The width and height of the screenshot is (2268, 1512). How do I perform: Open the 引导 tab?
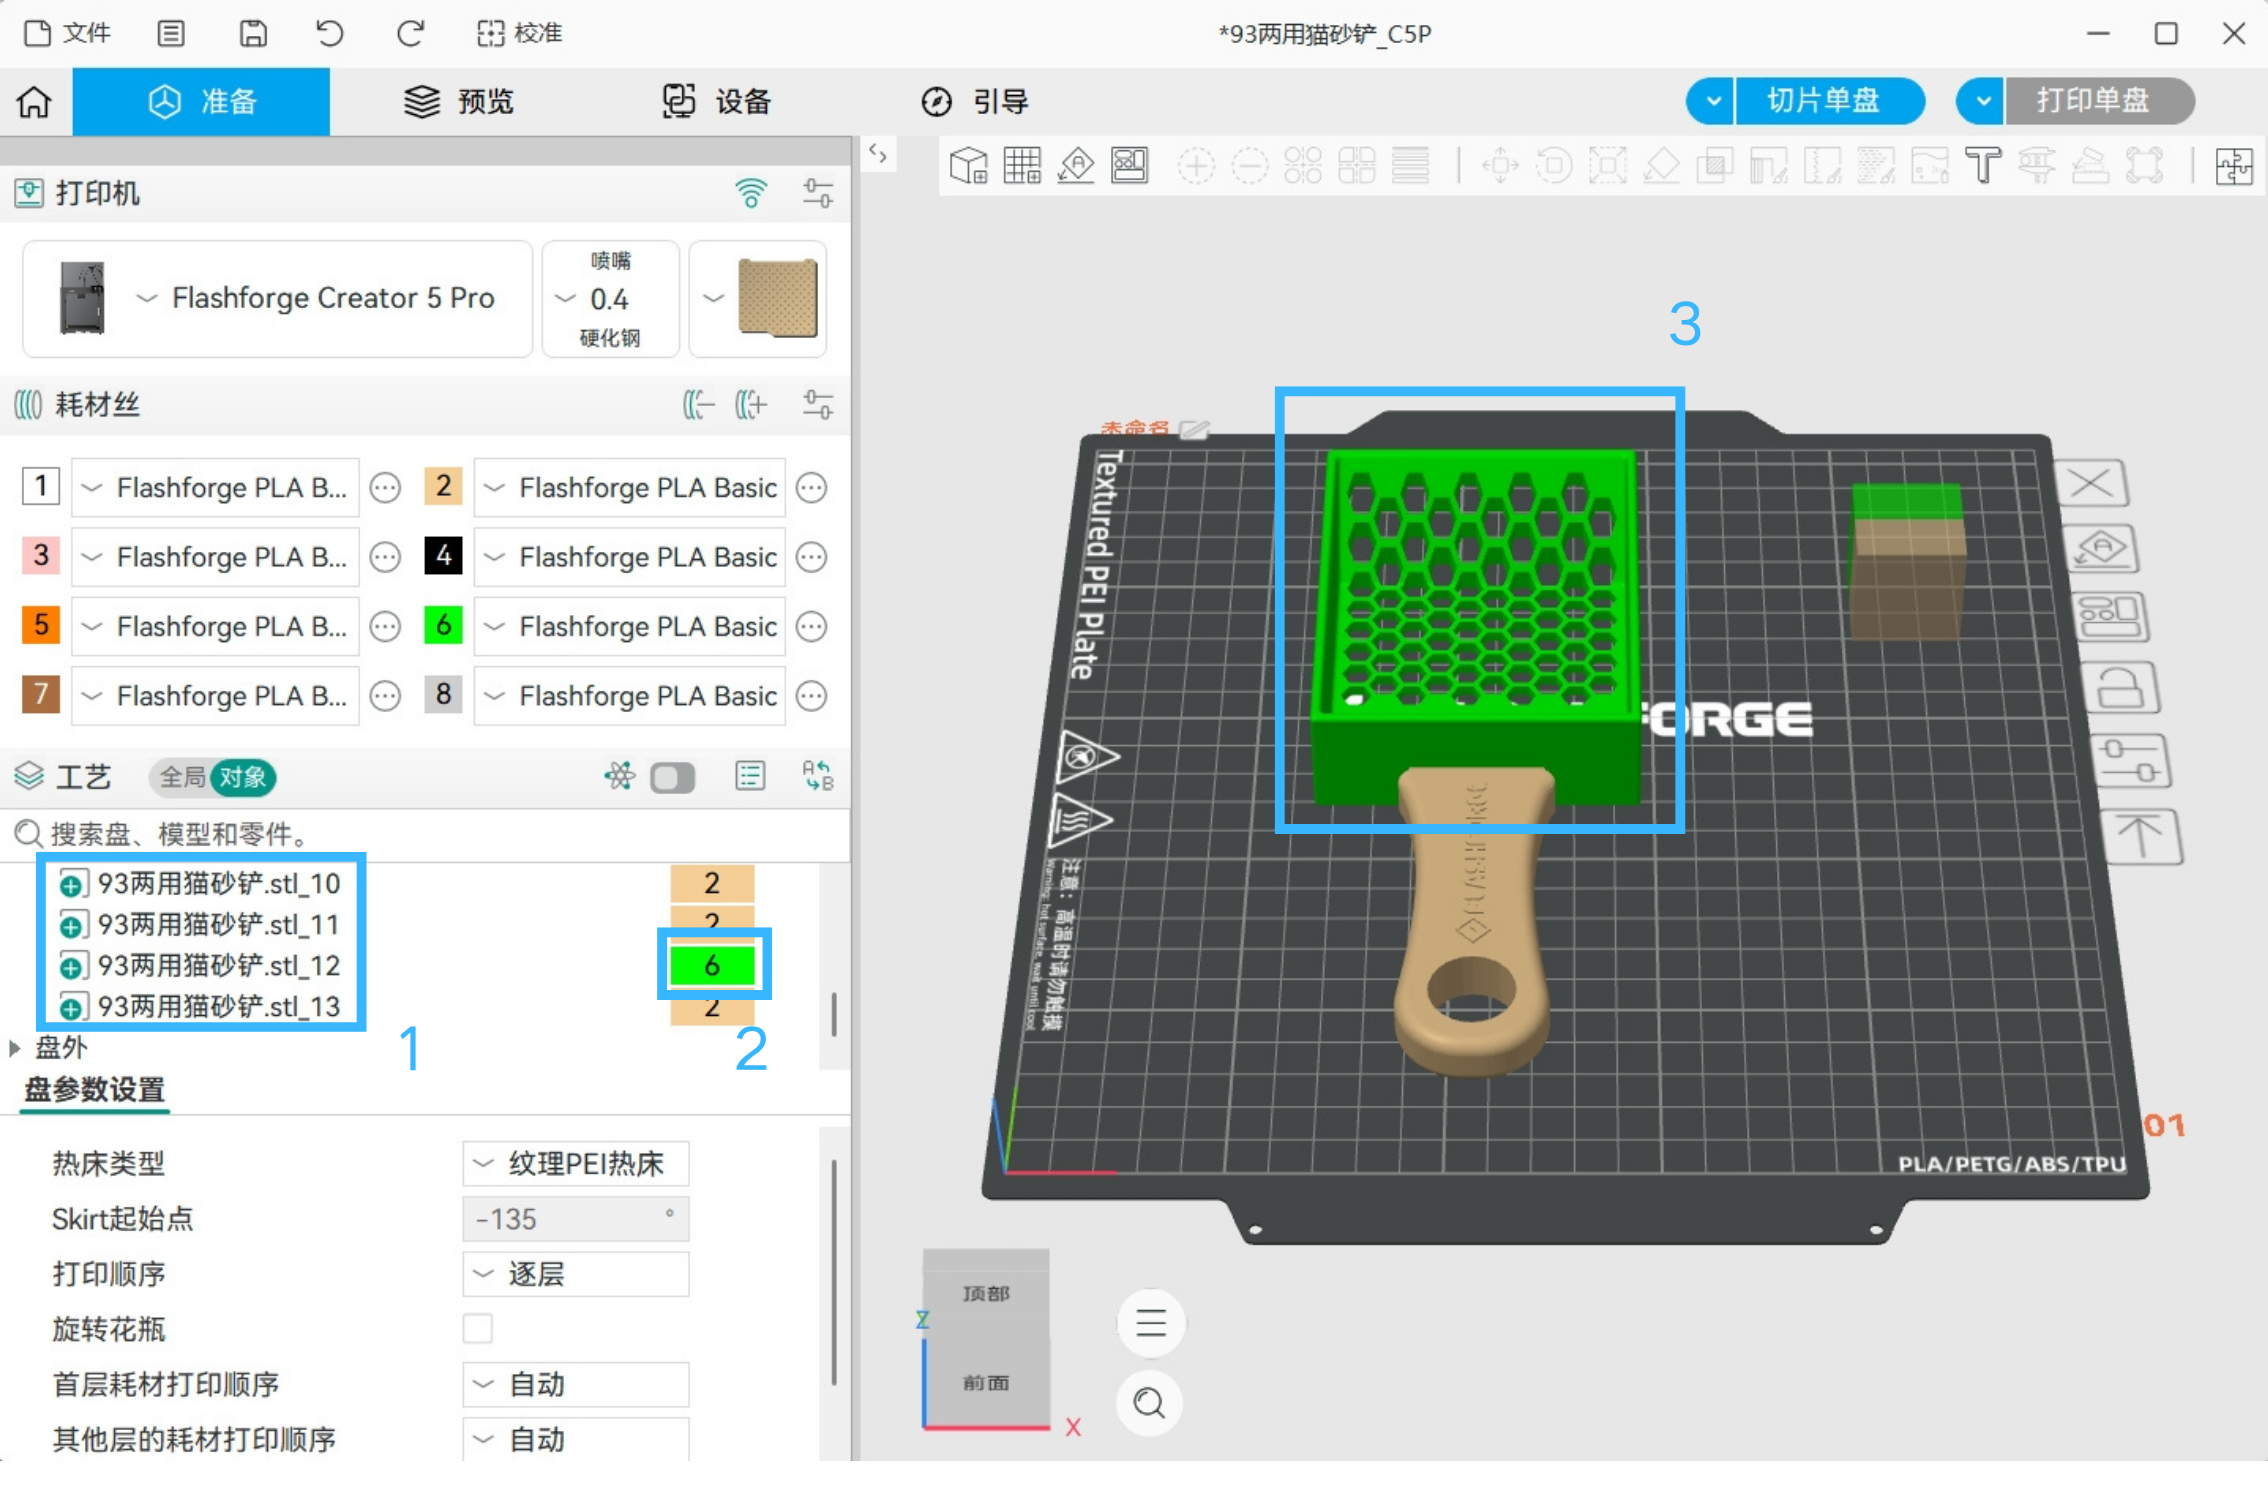point(975,101)
